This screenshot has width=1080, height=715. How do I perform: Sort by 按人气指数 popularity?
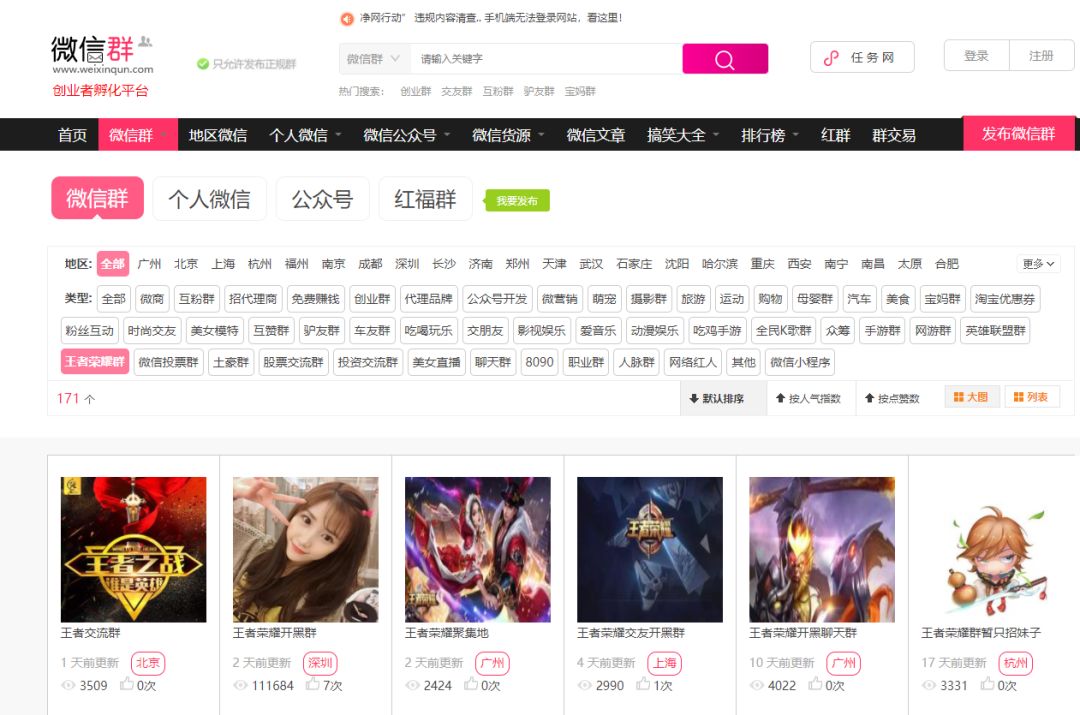click(808, 398)
